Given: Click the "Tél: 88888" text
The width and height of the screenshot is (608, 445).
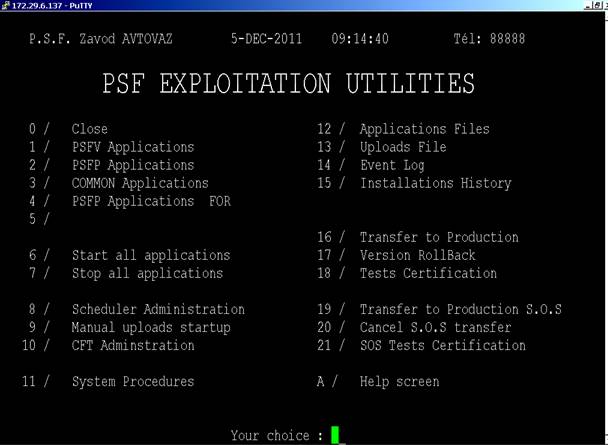Looking at the screenshot, I should point(489,39).
